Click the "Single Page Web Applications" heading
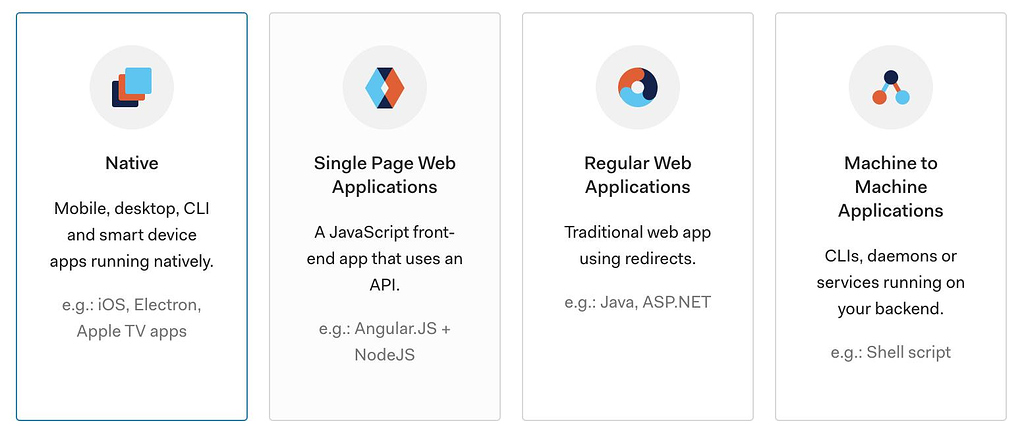Viewport: 1024px width, 429px height. click(385, 174)
